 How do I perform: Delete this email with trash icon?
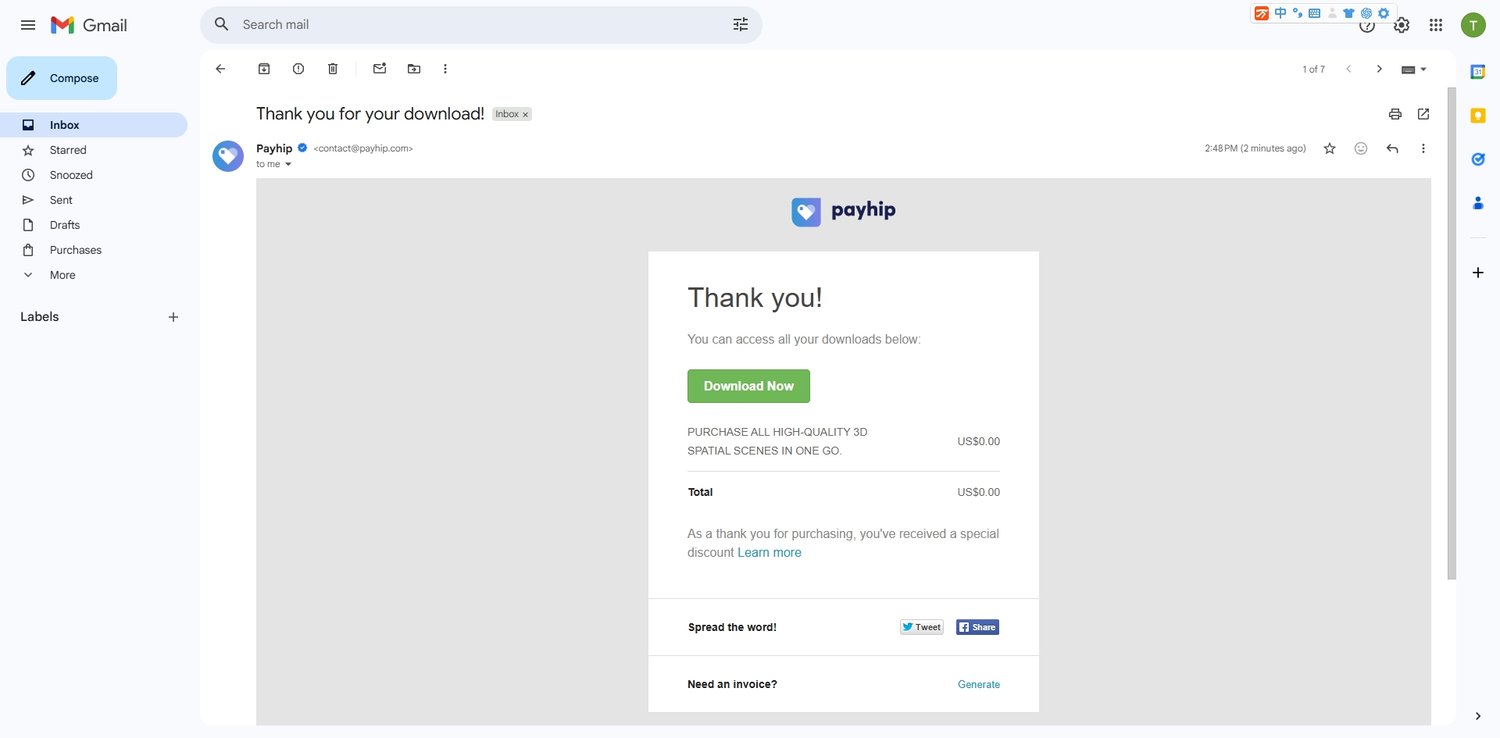(x=333, y=69)
